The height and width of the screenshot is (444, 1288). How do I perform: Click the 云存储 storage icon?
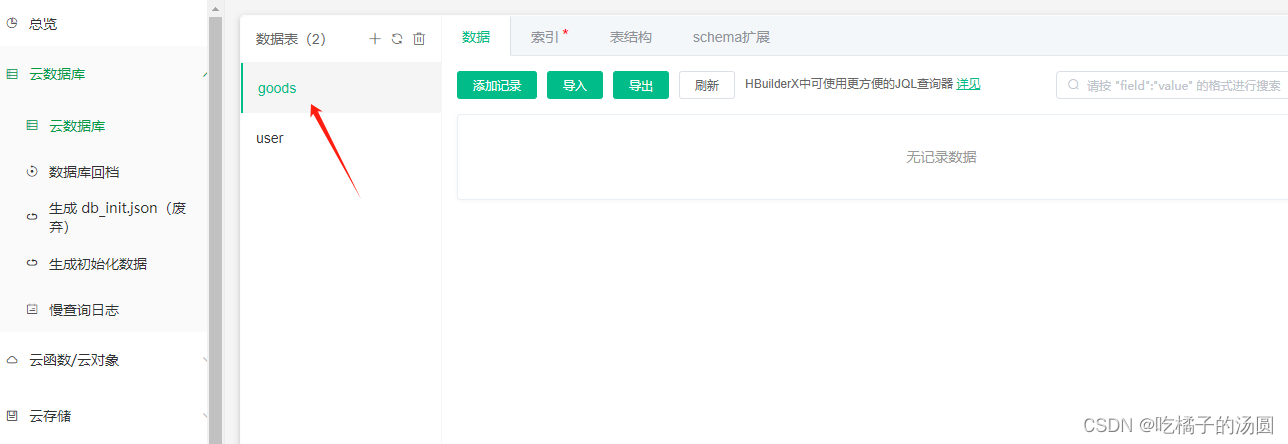pyautogui.click(x=13, y=415)
